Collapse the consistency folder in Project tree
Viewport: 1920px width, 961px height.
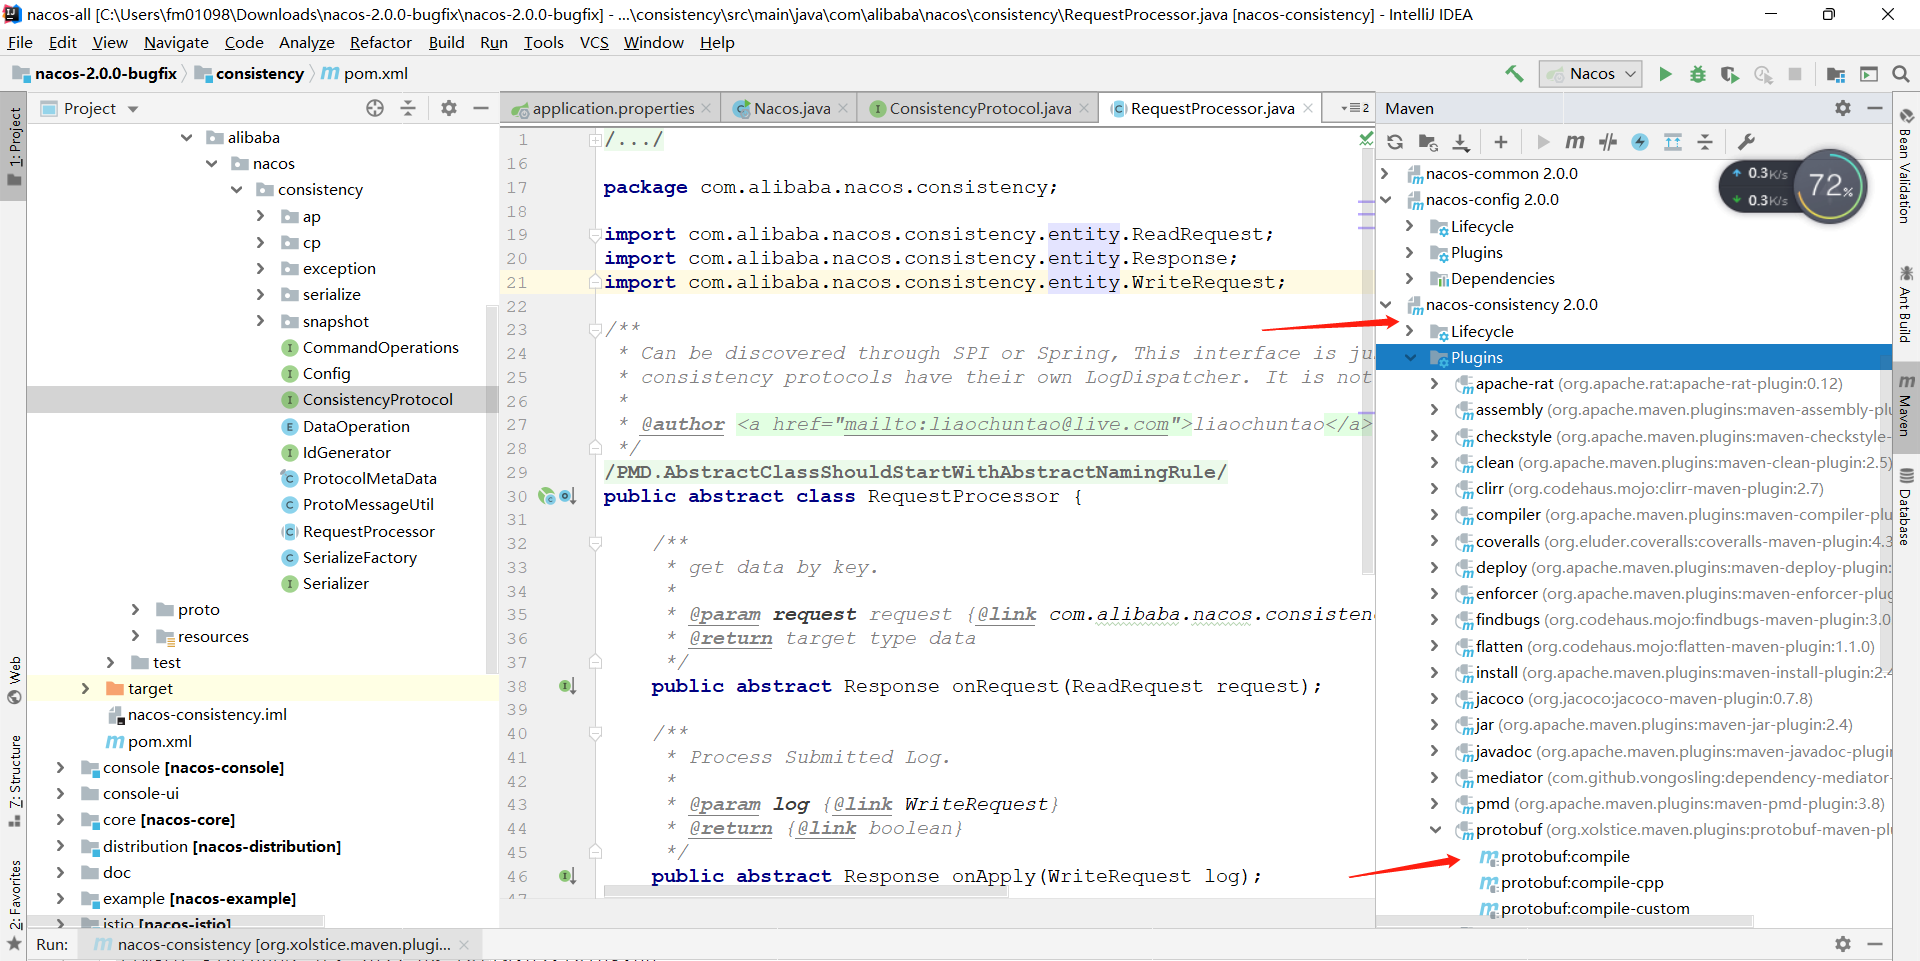coord(237,190)
